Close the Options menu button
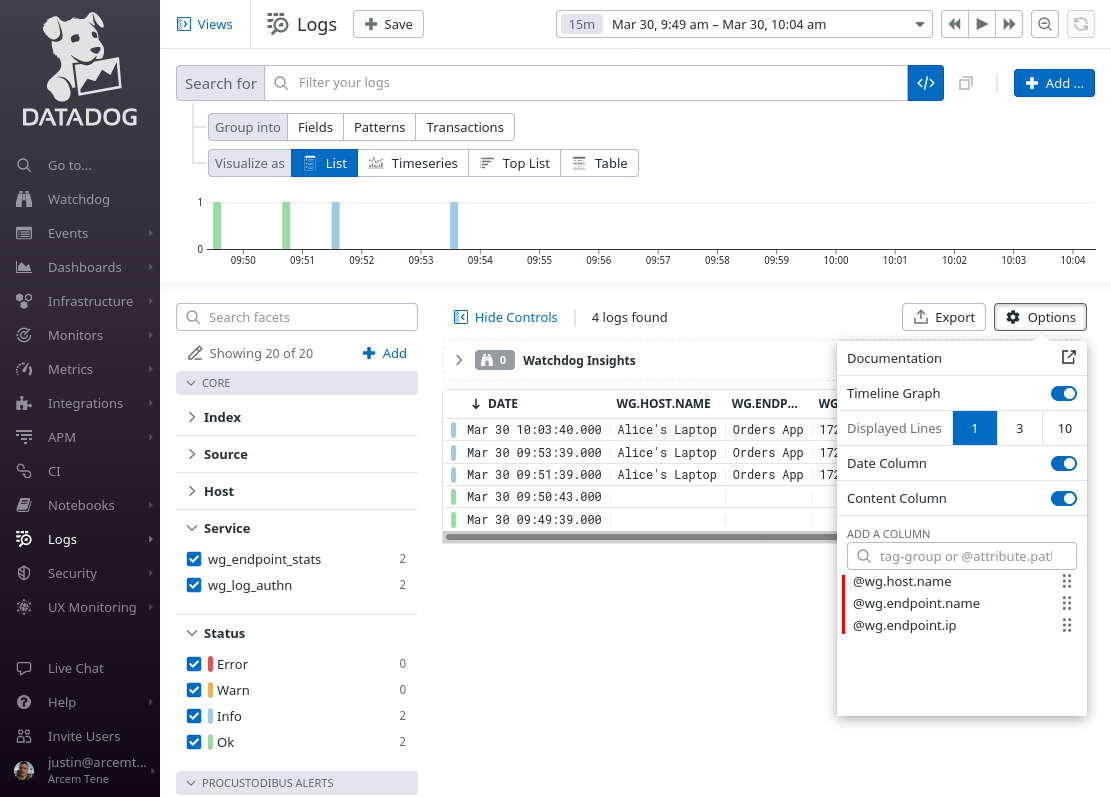This screenshot has width=1111, height=797. [1040, 317]
